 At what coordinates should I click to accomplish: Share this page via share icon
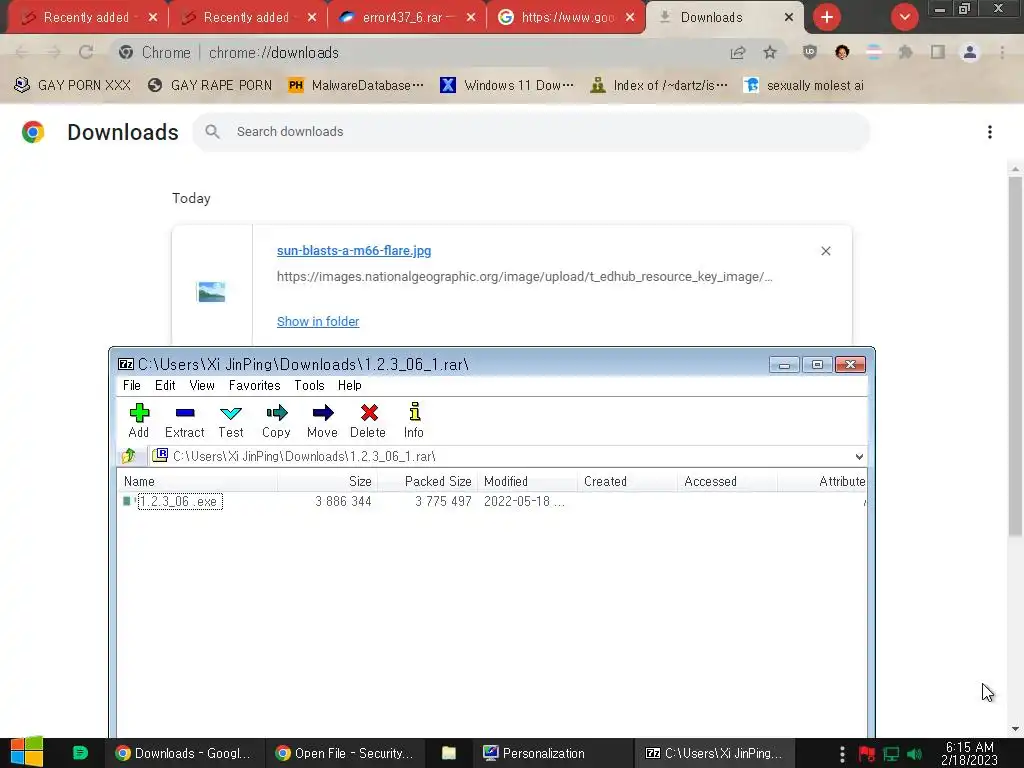click(x=738, y=53)
